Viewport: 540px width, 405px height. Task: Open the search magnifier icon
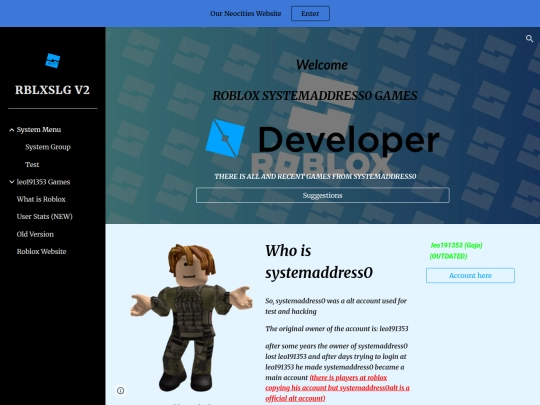point(529,39)
